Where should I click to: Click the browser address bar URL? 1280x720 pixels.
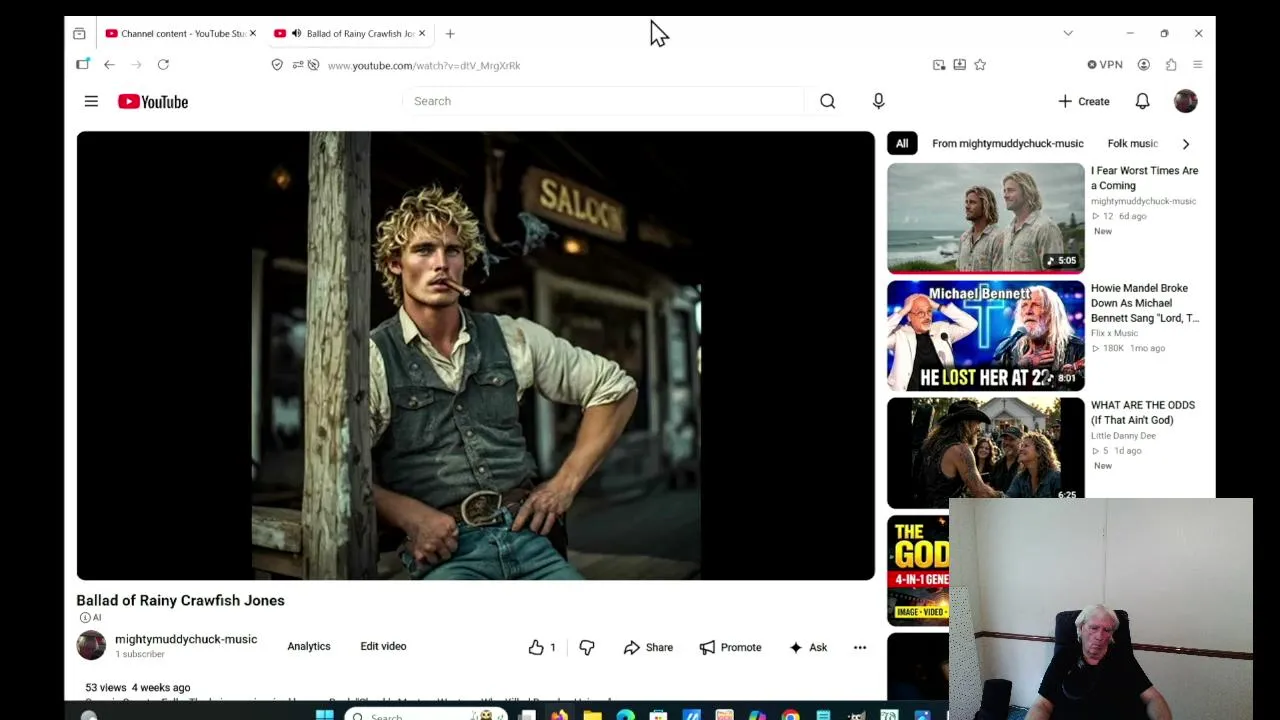(x=424, y=66)
